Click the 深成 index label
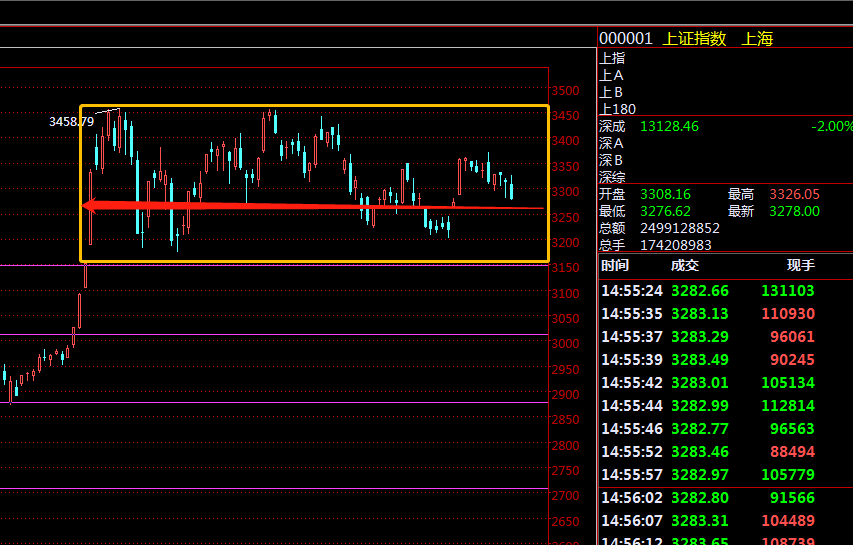 [612, 126]
